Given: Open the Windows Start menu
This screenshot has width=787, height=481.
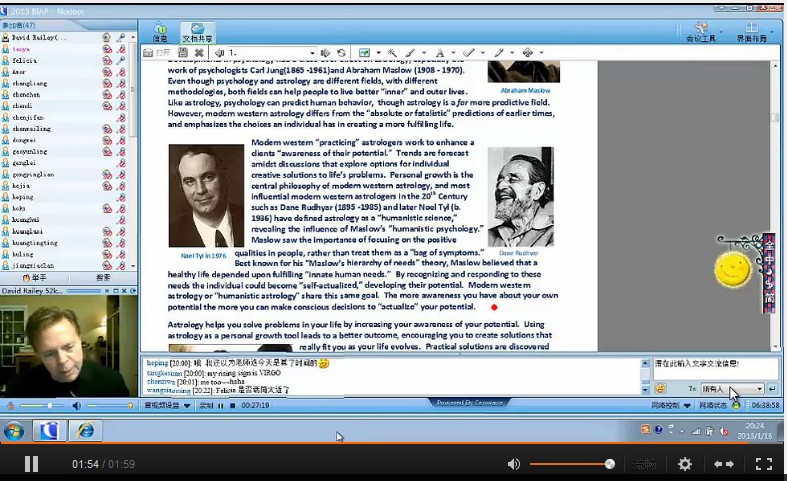Looking at the screenshot, I should point(14,431).
